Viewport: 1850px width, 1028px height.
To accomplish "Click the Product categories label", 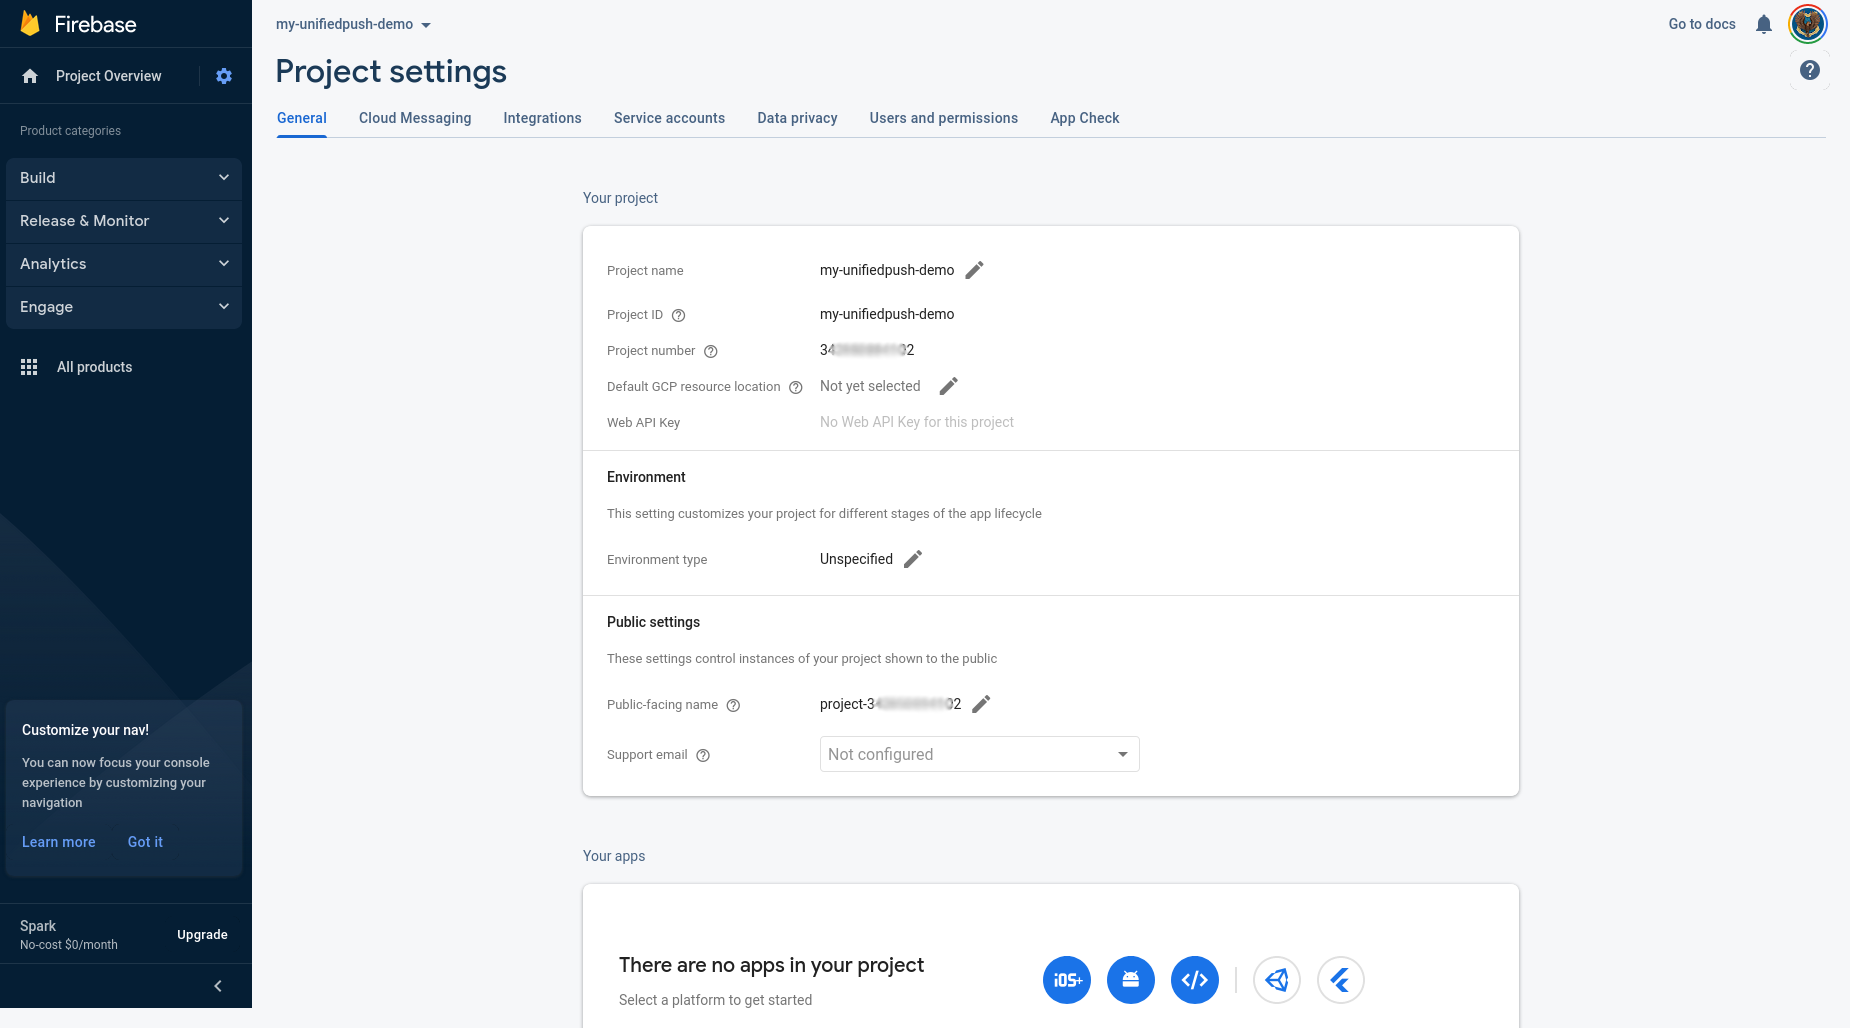I will (x=70, y=131).
